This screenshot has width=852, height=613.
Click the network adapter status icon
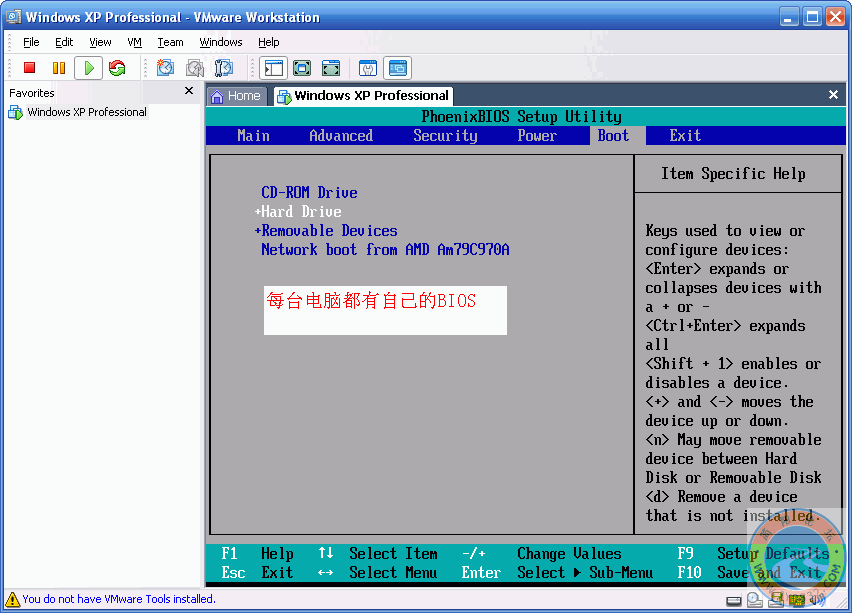pos(797,600)
